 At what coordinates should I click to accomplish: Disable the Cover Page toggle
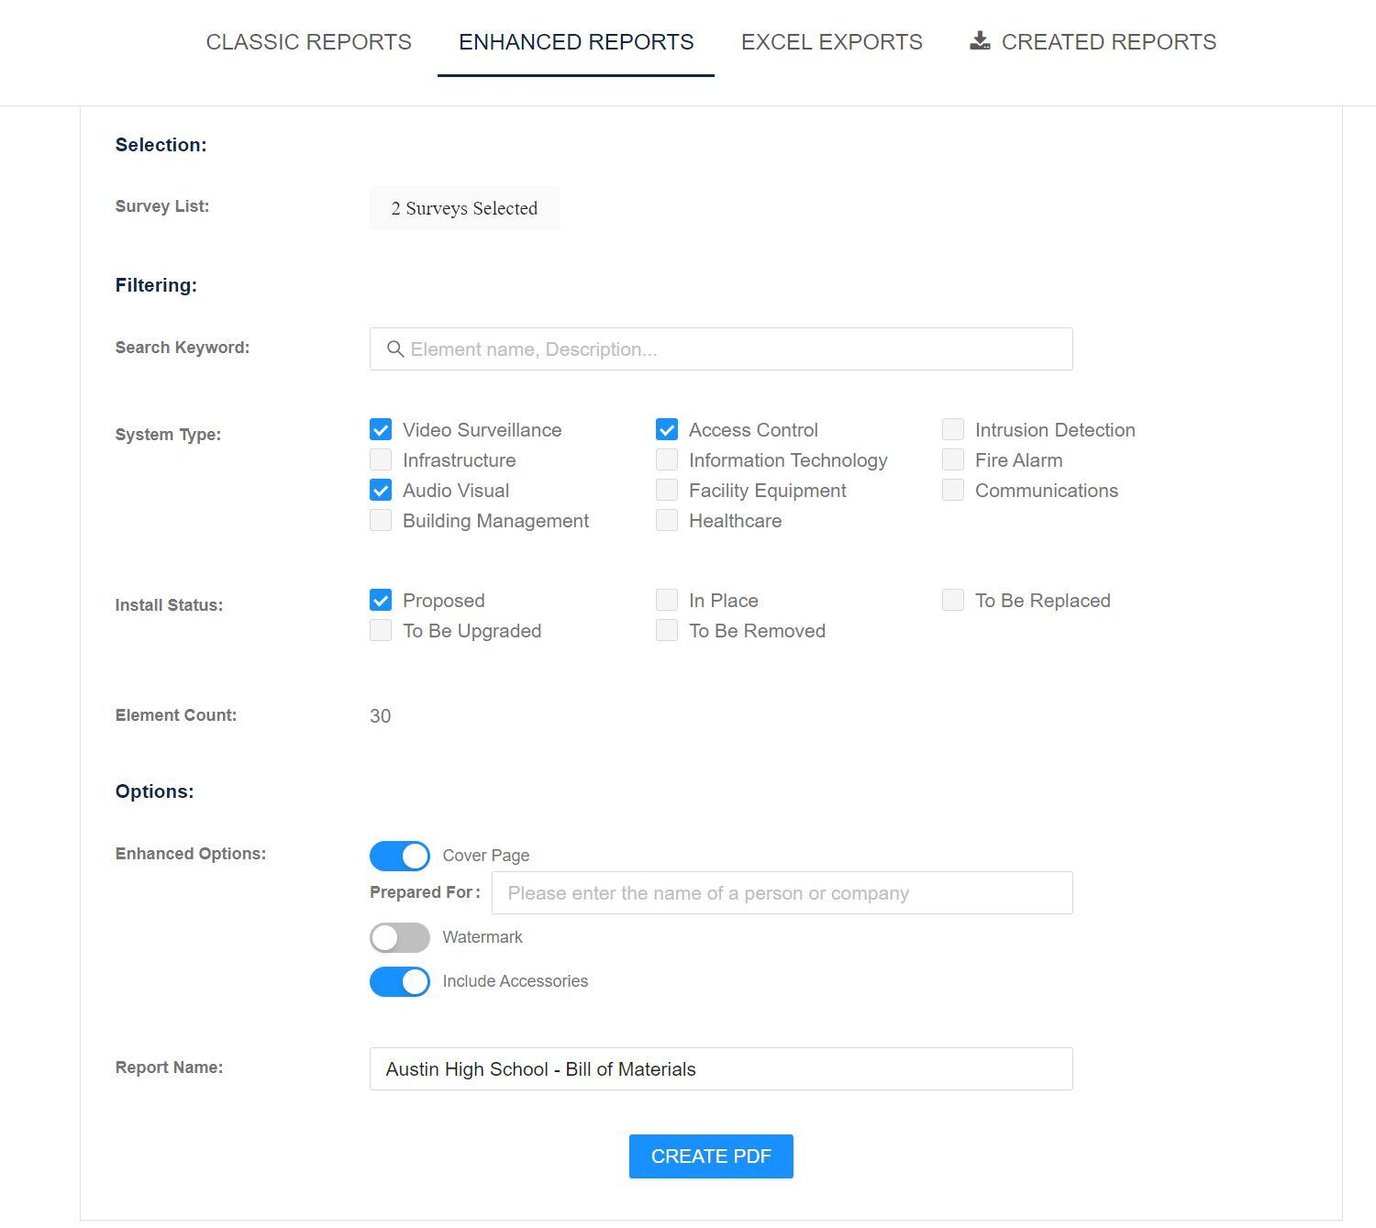pyautogui.click(x=399, y=855)
